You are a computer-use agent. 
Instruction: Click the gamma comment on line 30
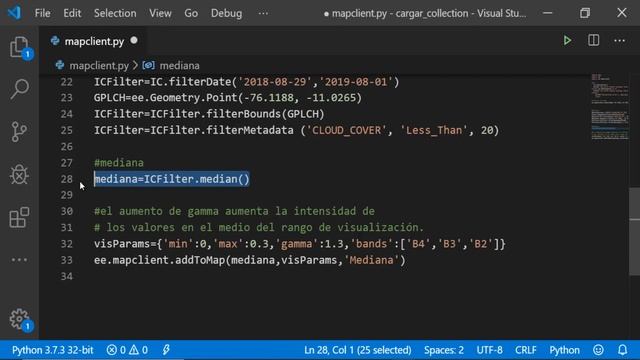[234, 211]
